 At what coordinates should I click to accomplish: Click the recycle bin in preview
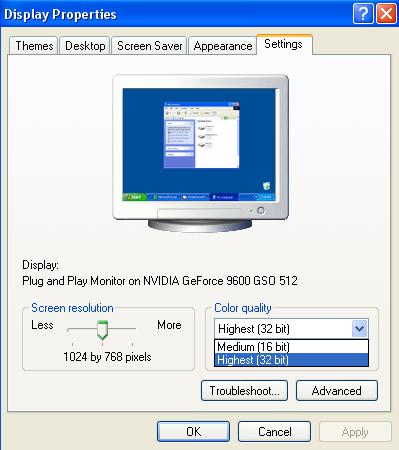(x=266, y=186)
